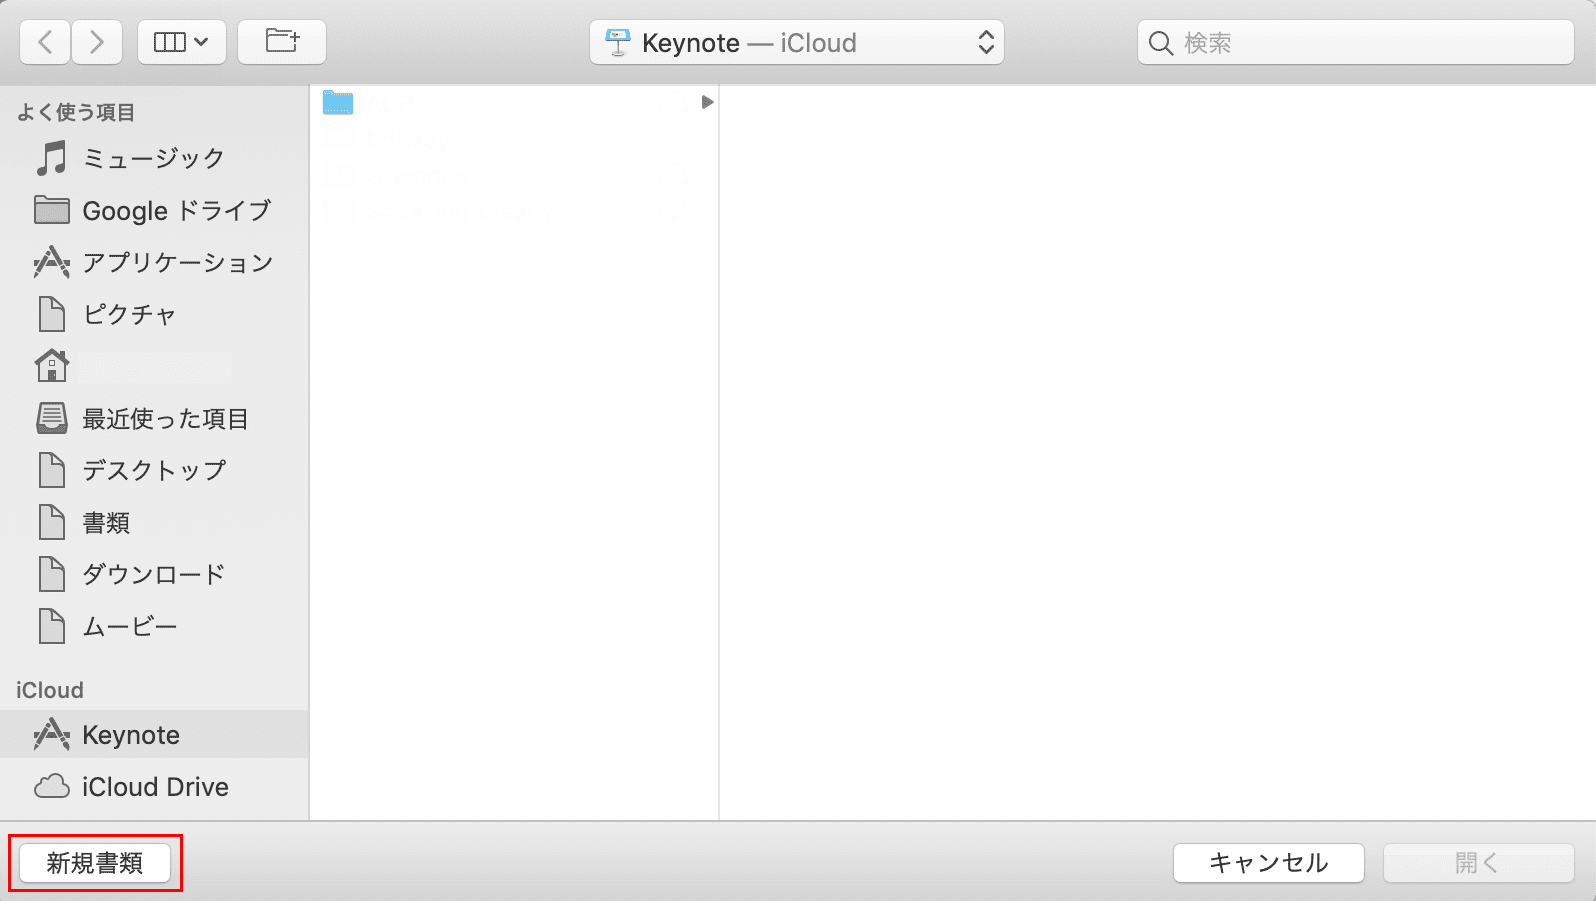
Task: Click the アプリケーション app icon
Action: point(52,262)
